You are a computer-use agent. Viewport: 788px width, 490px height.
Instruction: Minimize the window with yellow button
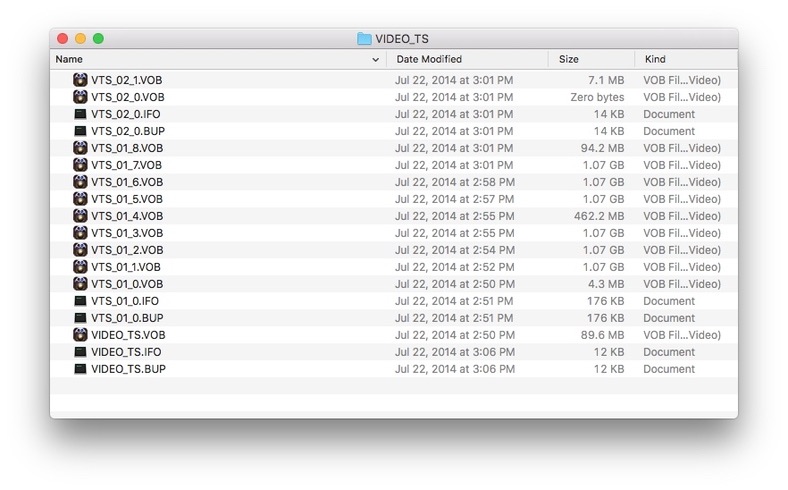point(80,38)
